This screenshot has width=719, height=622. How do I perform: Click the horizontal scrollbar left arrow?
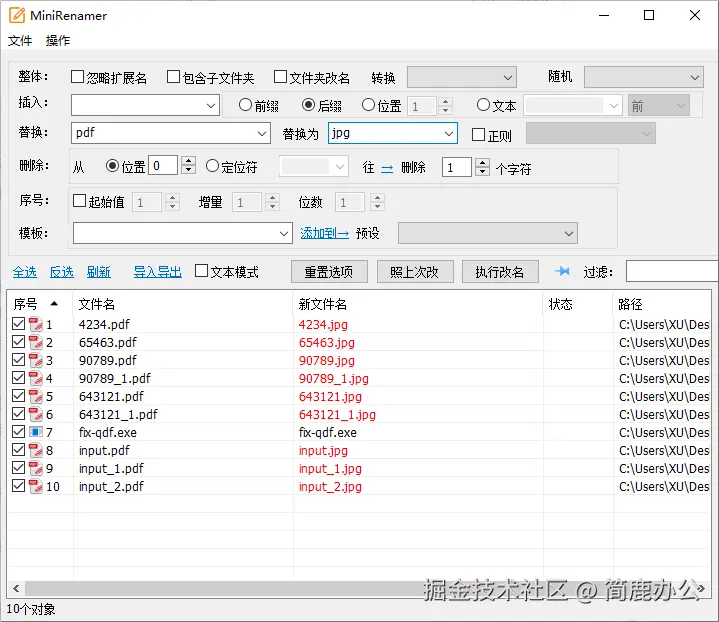[17, 589]
